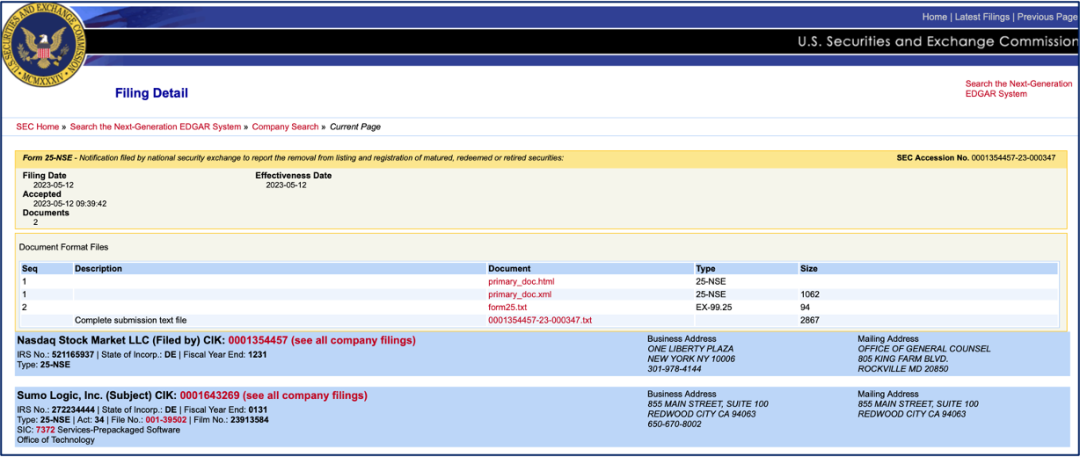Click the Description column header
The height and width of the screenshot is (457, 1080).
[98, 268]
